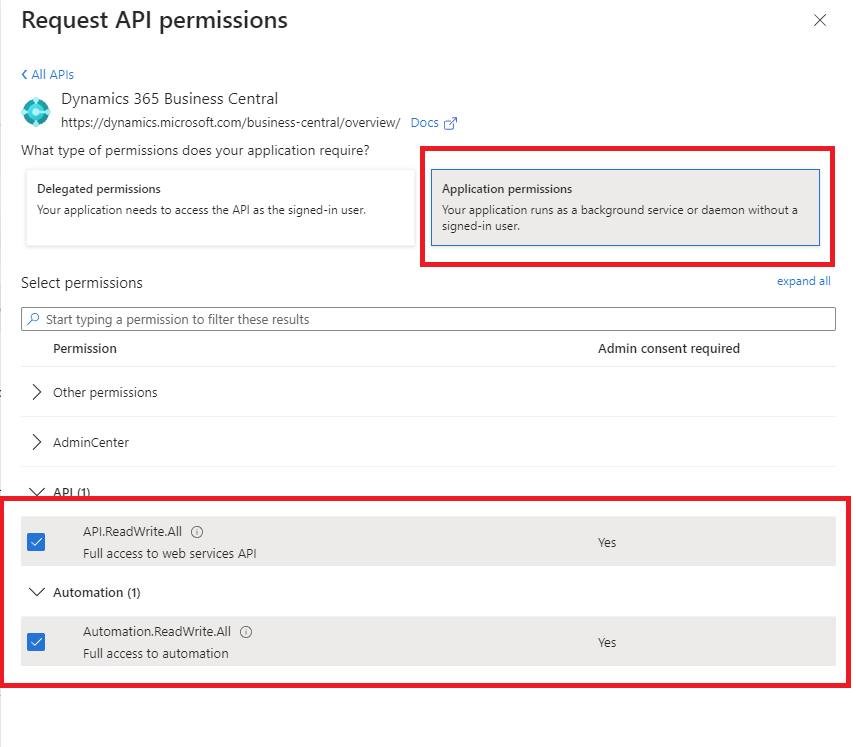Click the Automation.ReadWrite.All permission name
Screen dimensions: 856x747
tap(157, 632)
